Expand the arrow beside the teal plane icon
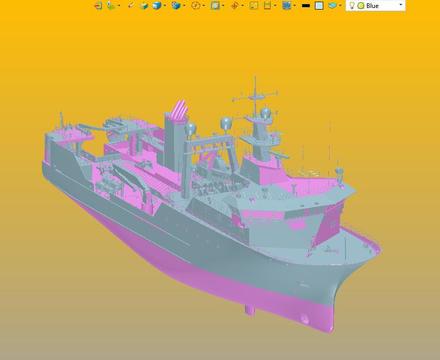The image size is (440, 360). [x=340, y=6]
